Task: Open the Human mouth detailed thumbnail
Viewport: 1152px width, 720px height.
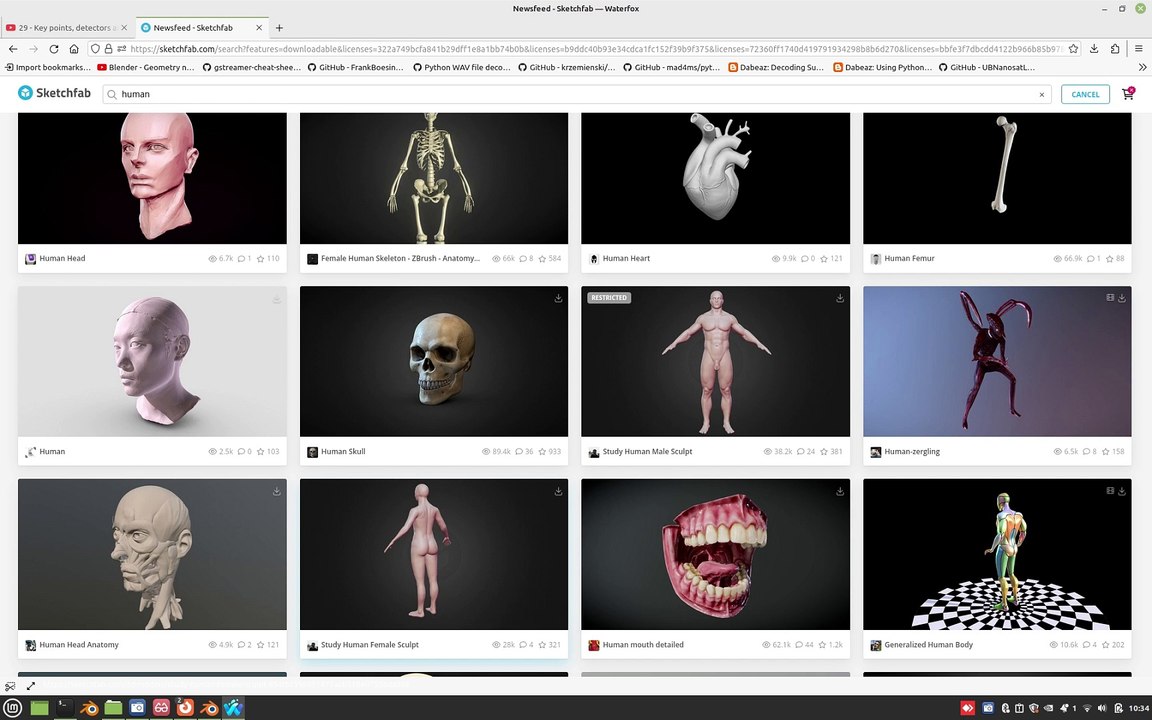Action: pyautogui.click(x=716, y=555)
